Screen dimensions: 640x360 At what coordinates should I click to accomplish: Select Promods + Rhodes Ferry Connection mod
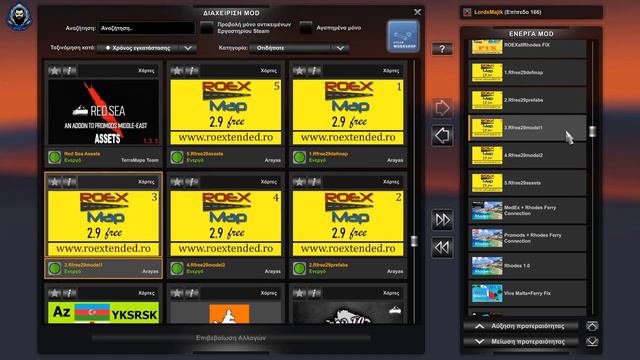click(527, 238)
